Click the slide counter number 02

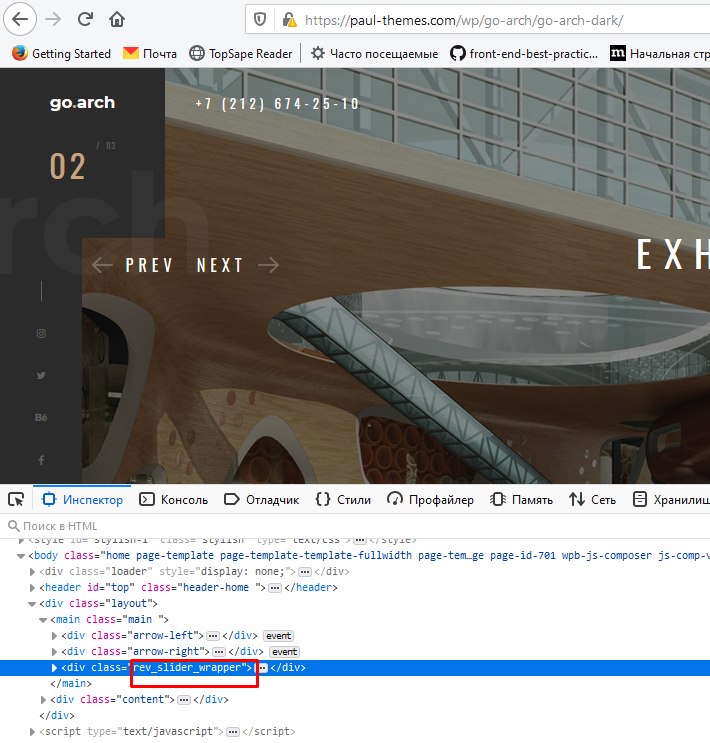tap(68, 167)
